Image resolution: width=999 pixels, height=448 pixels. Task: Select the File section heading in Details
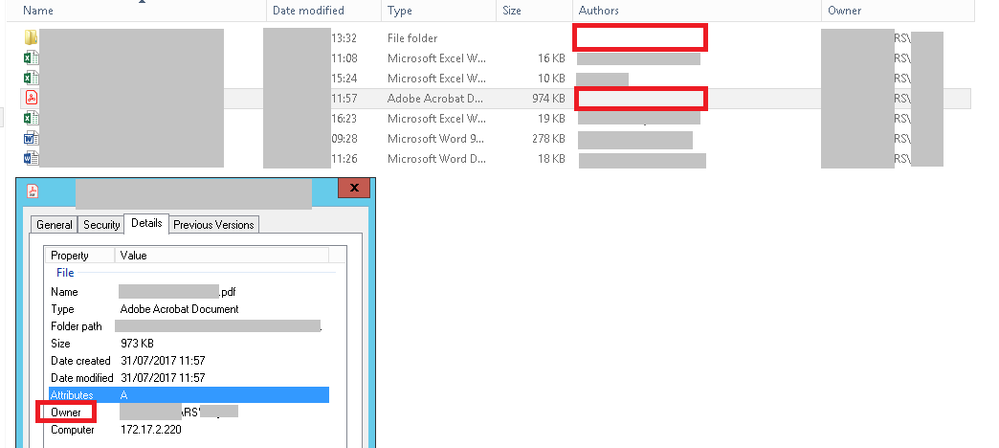pos(65,273)
